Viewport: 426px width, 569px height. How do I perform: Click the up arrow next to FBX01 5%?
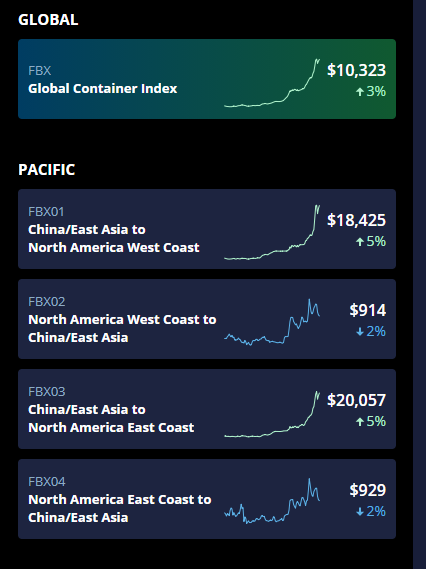pyautogui.click(x=360, y=242)
